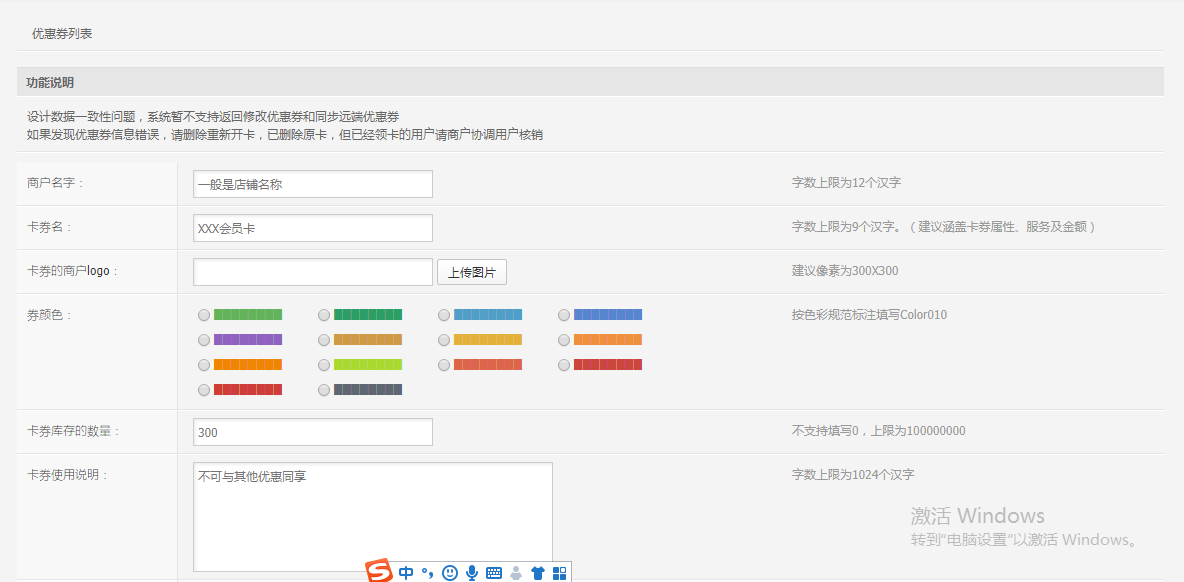
Task: Open IME toolbox grid icon
Action: point(560,573)
